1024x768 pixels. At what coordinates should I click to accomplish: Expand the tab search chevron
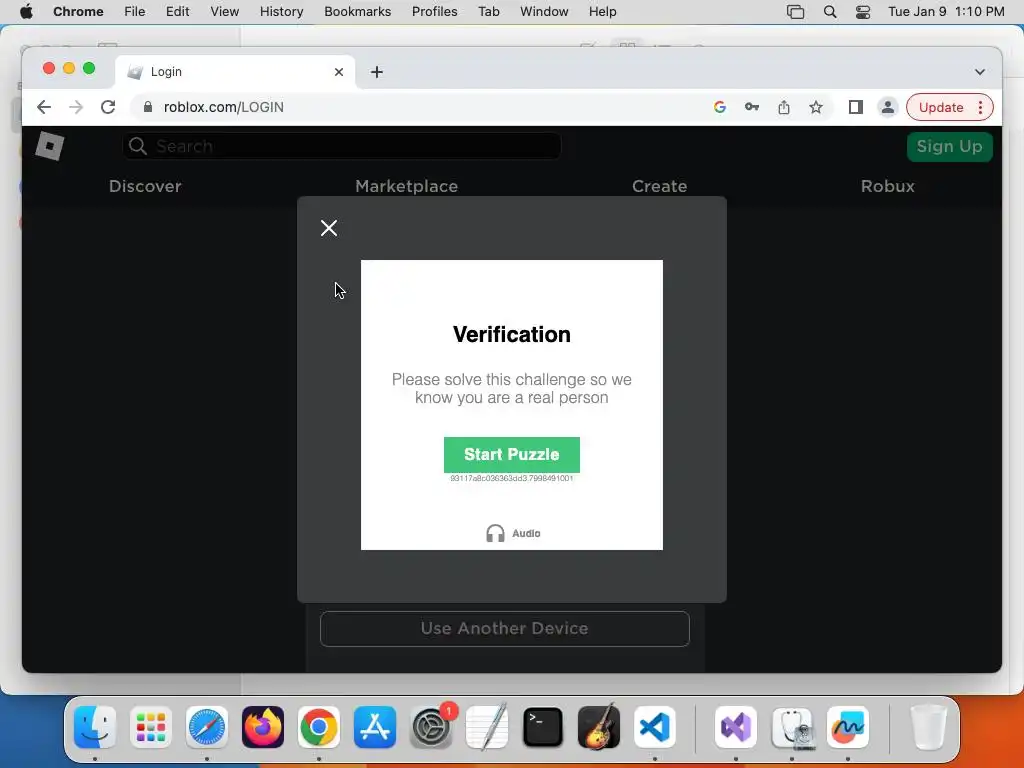(x=980, y=72)
